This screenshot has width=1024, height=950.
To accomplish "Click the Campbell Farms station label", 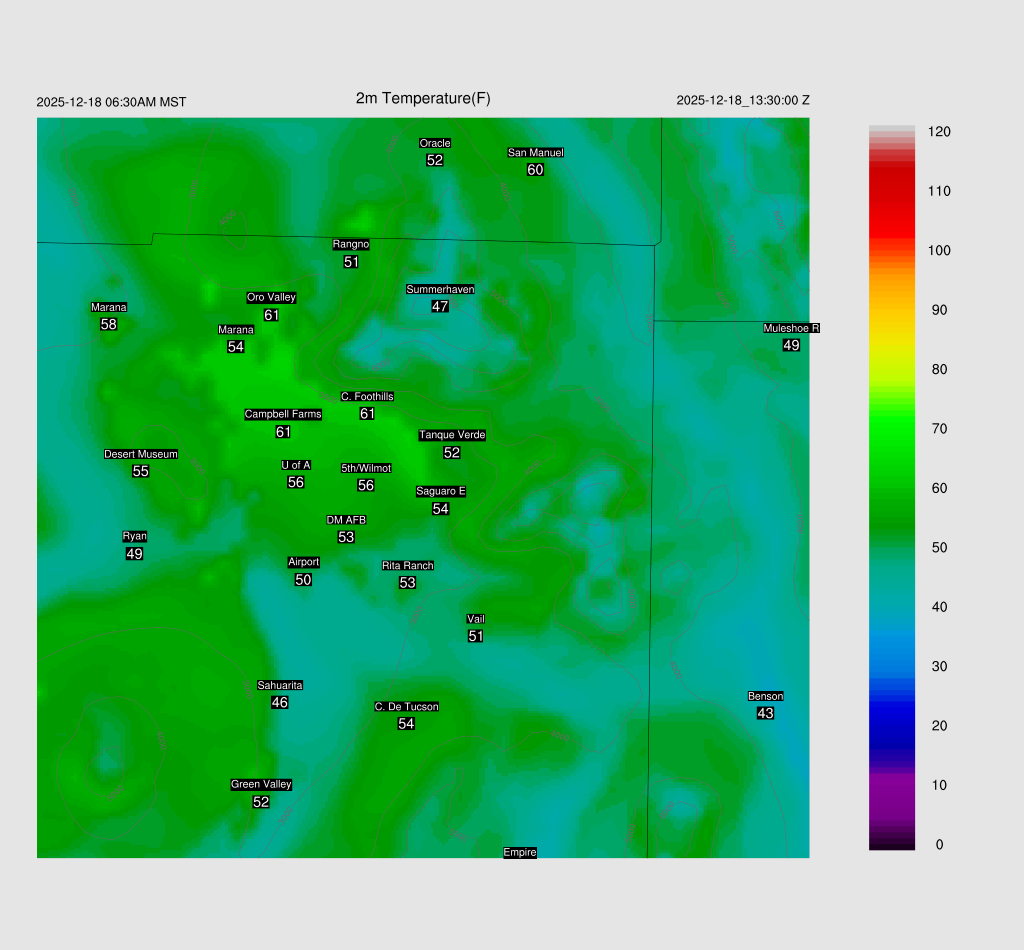I will click(x=283, y=414).
